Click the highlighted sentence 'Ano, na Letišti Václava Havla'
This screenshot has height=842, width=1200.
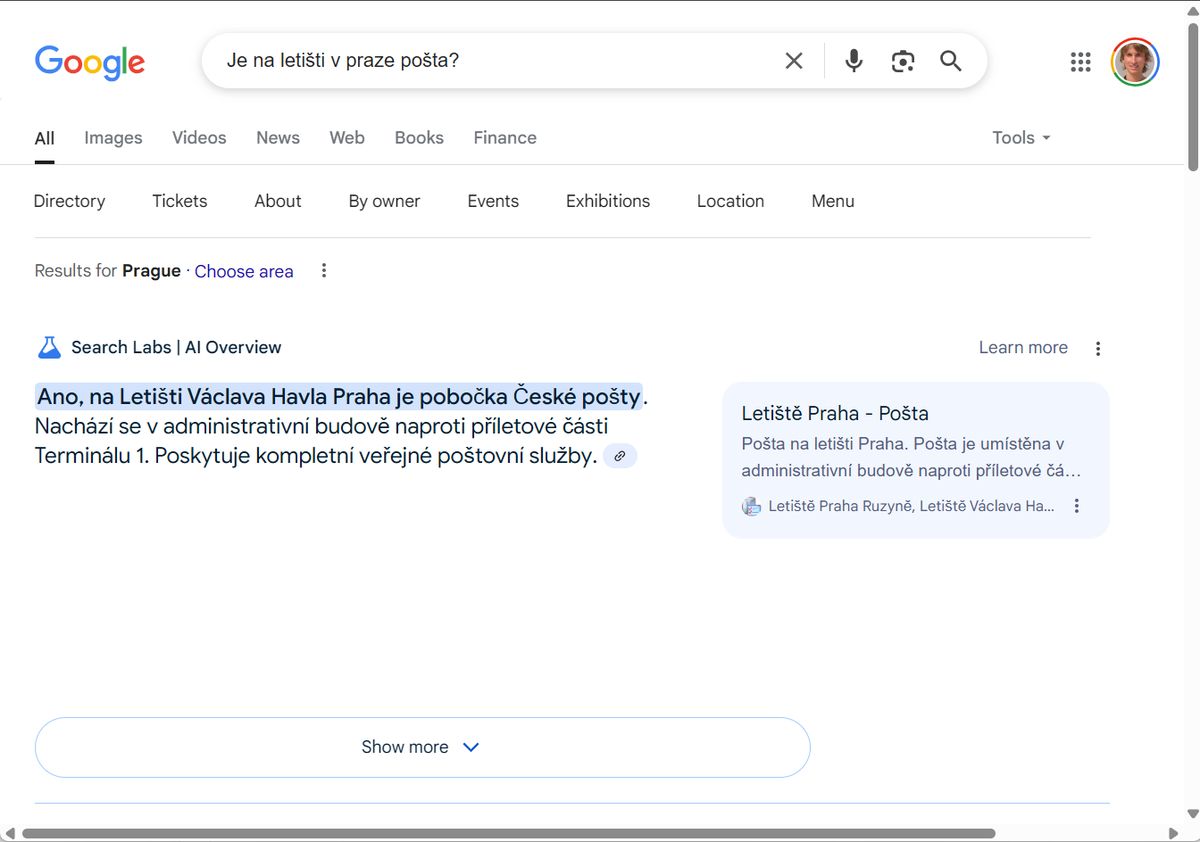[339, 397]
